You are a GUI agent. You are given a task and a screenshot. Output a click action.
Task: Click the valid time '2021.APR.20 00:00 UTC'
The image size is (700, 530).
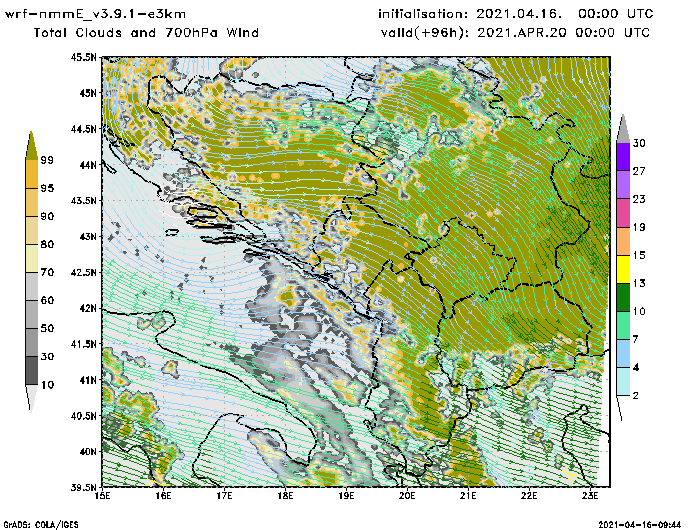563,33
